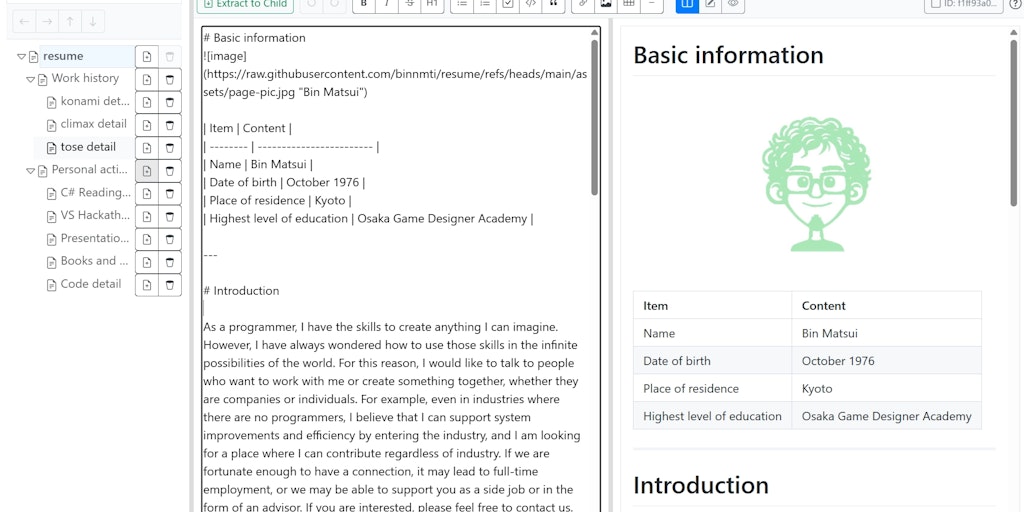The image size is (1024, 512).
Task: Click the preview pane scrollbar thumb
Action: point(1014,123)
